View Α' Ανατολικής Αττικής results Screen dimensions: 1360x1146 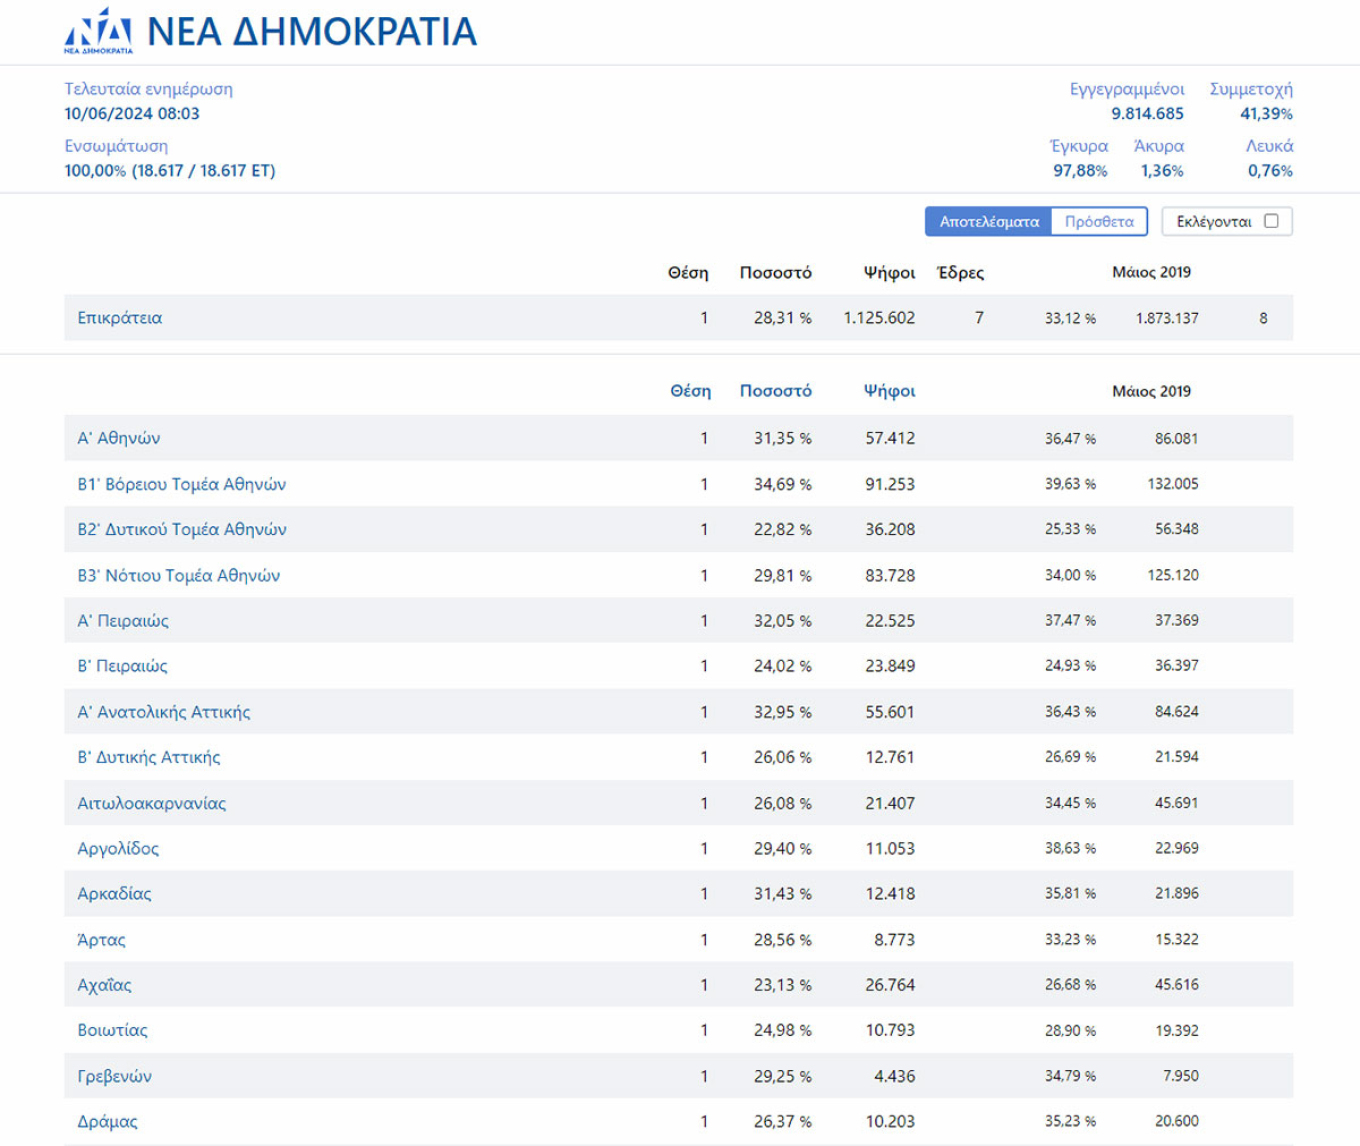coord(164,712)
